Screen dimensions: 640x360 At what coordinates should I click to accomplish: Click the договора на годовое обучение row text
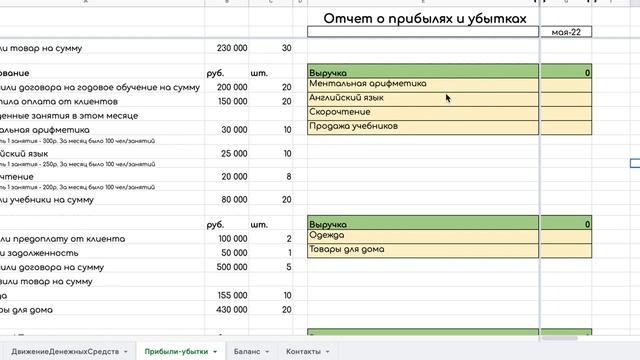tap(100, 87)
